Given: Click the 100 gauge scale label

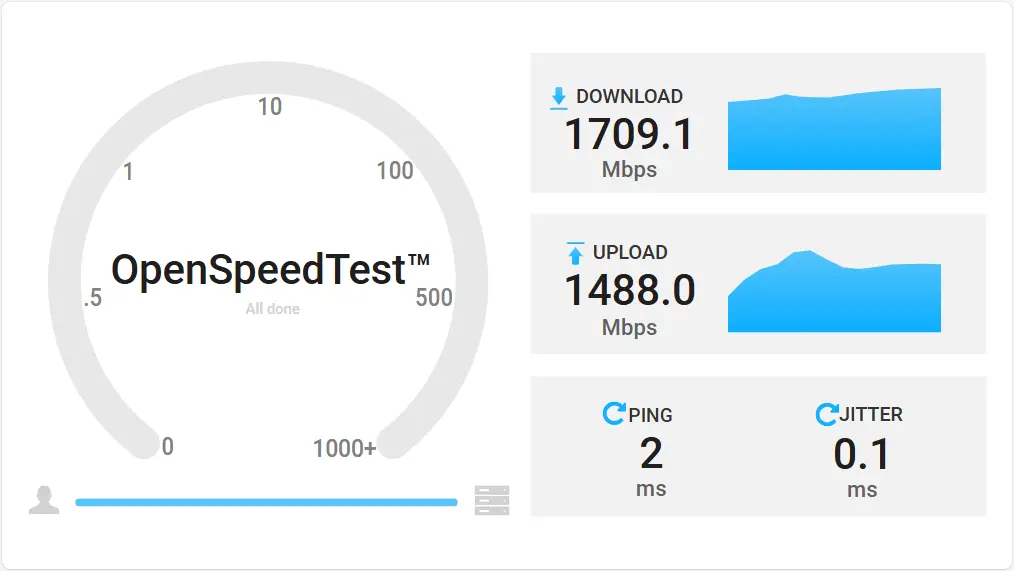Looking at the screenshot, I should tap(394, 171).
